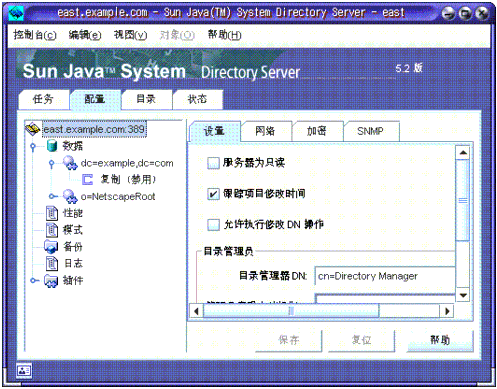This screenshot has height=389, width=497.
Task: Switch to the 目录 tab
Action: [x=146, y=99]
